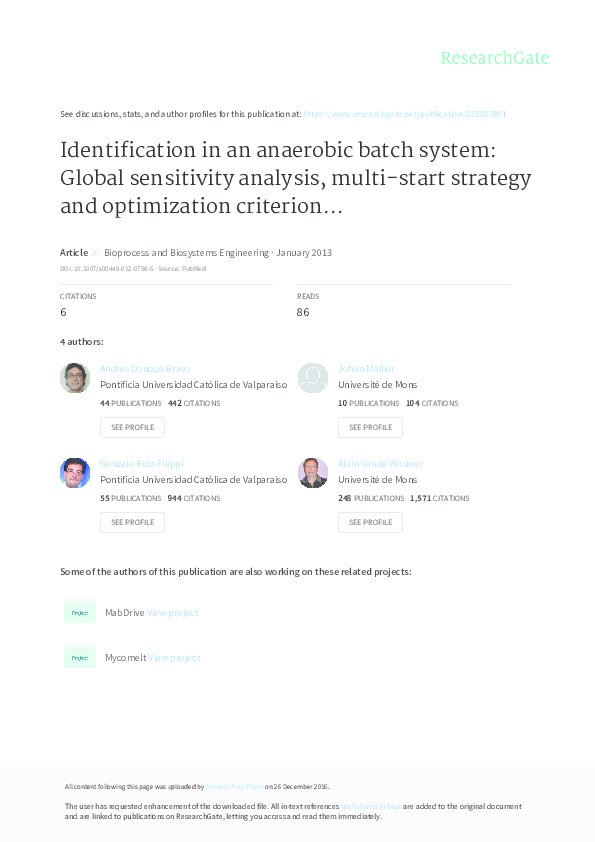Click SEE PROFILE under Johan Mailier
595x842 pixels.
click(370, 427)
